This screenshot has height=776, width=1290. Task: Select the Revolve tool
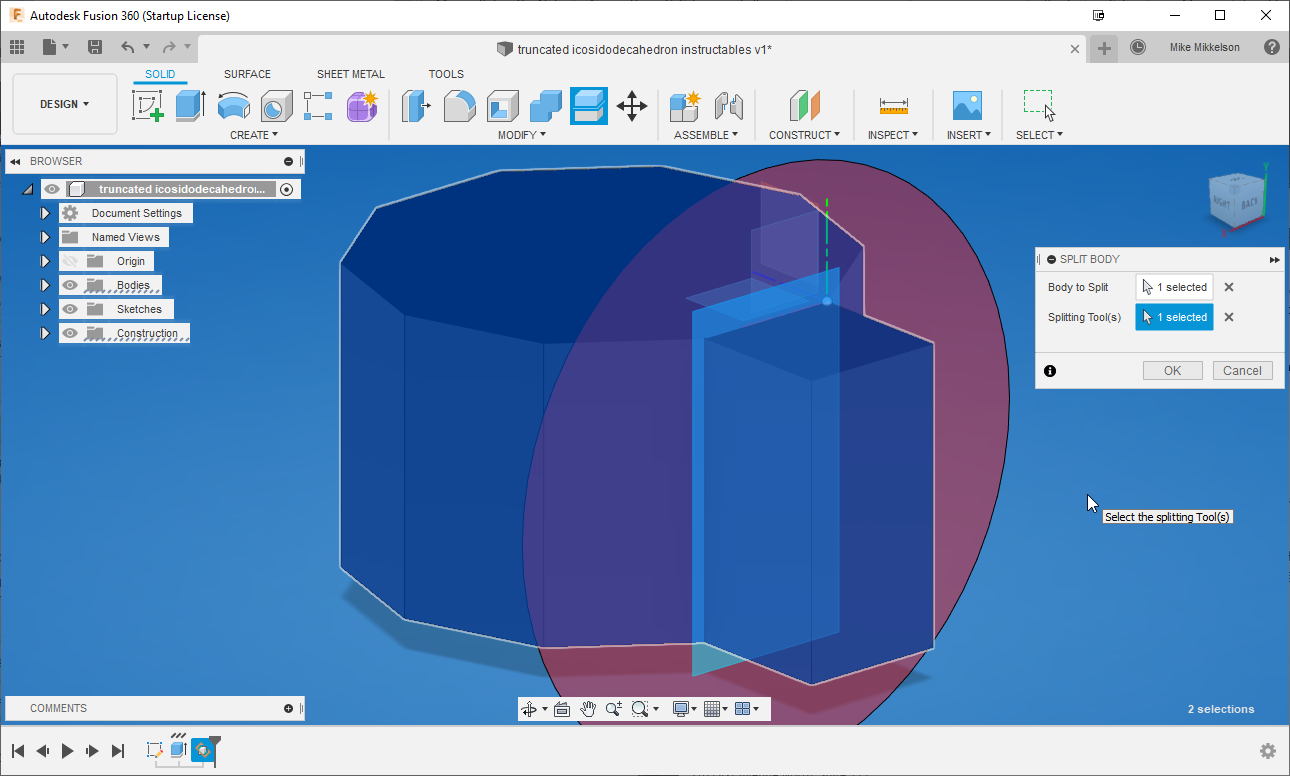(x=233, y=105)
